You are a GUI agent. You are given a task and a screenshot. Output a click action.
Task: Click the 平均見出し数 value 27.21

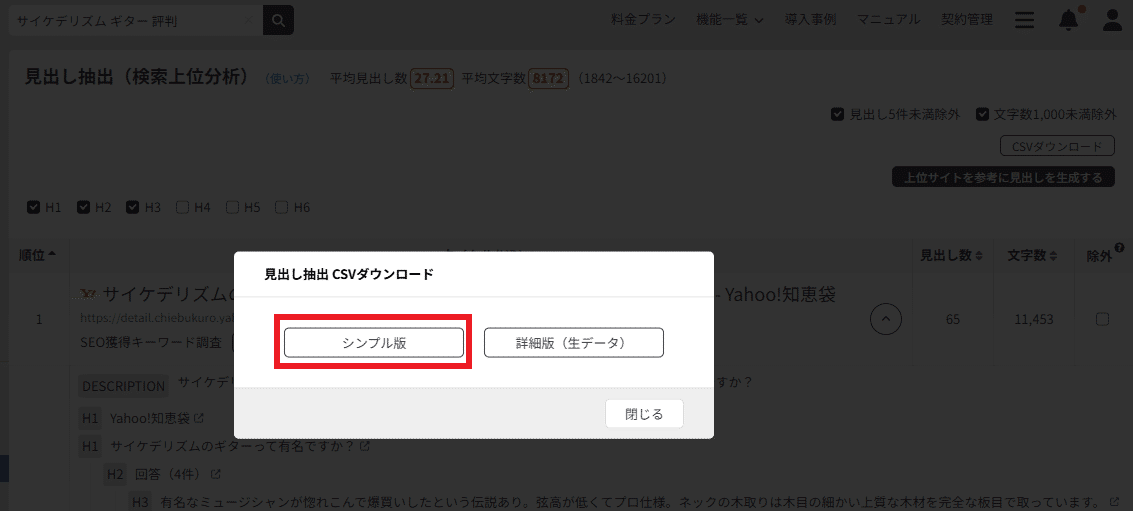(431, 78)
